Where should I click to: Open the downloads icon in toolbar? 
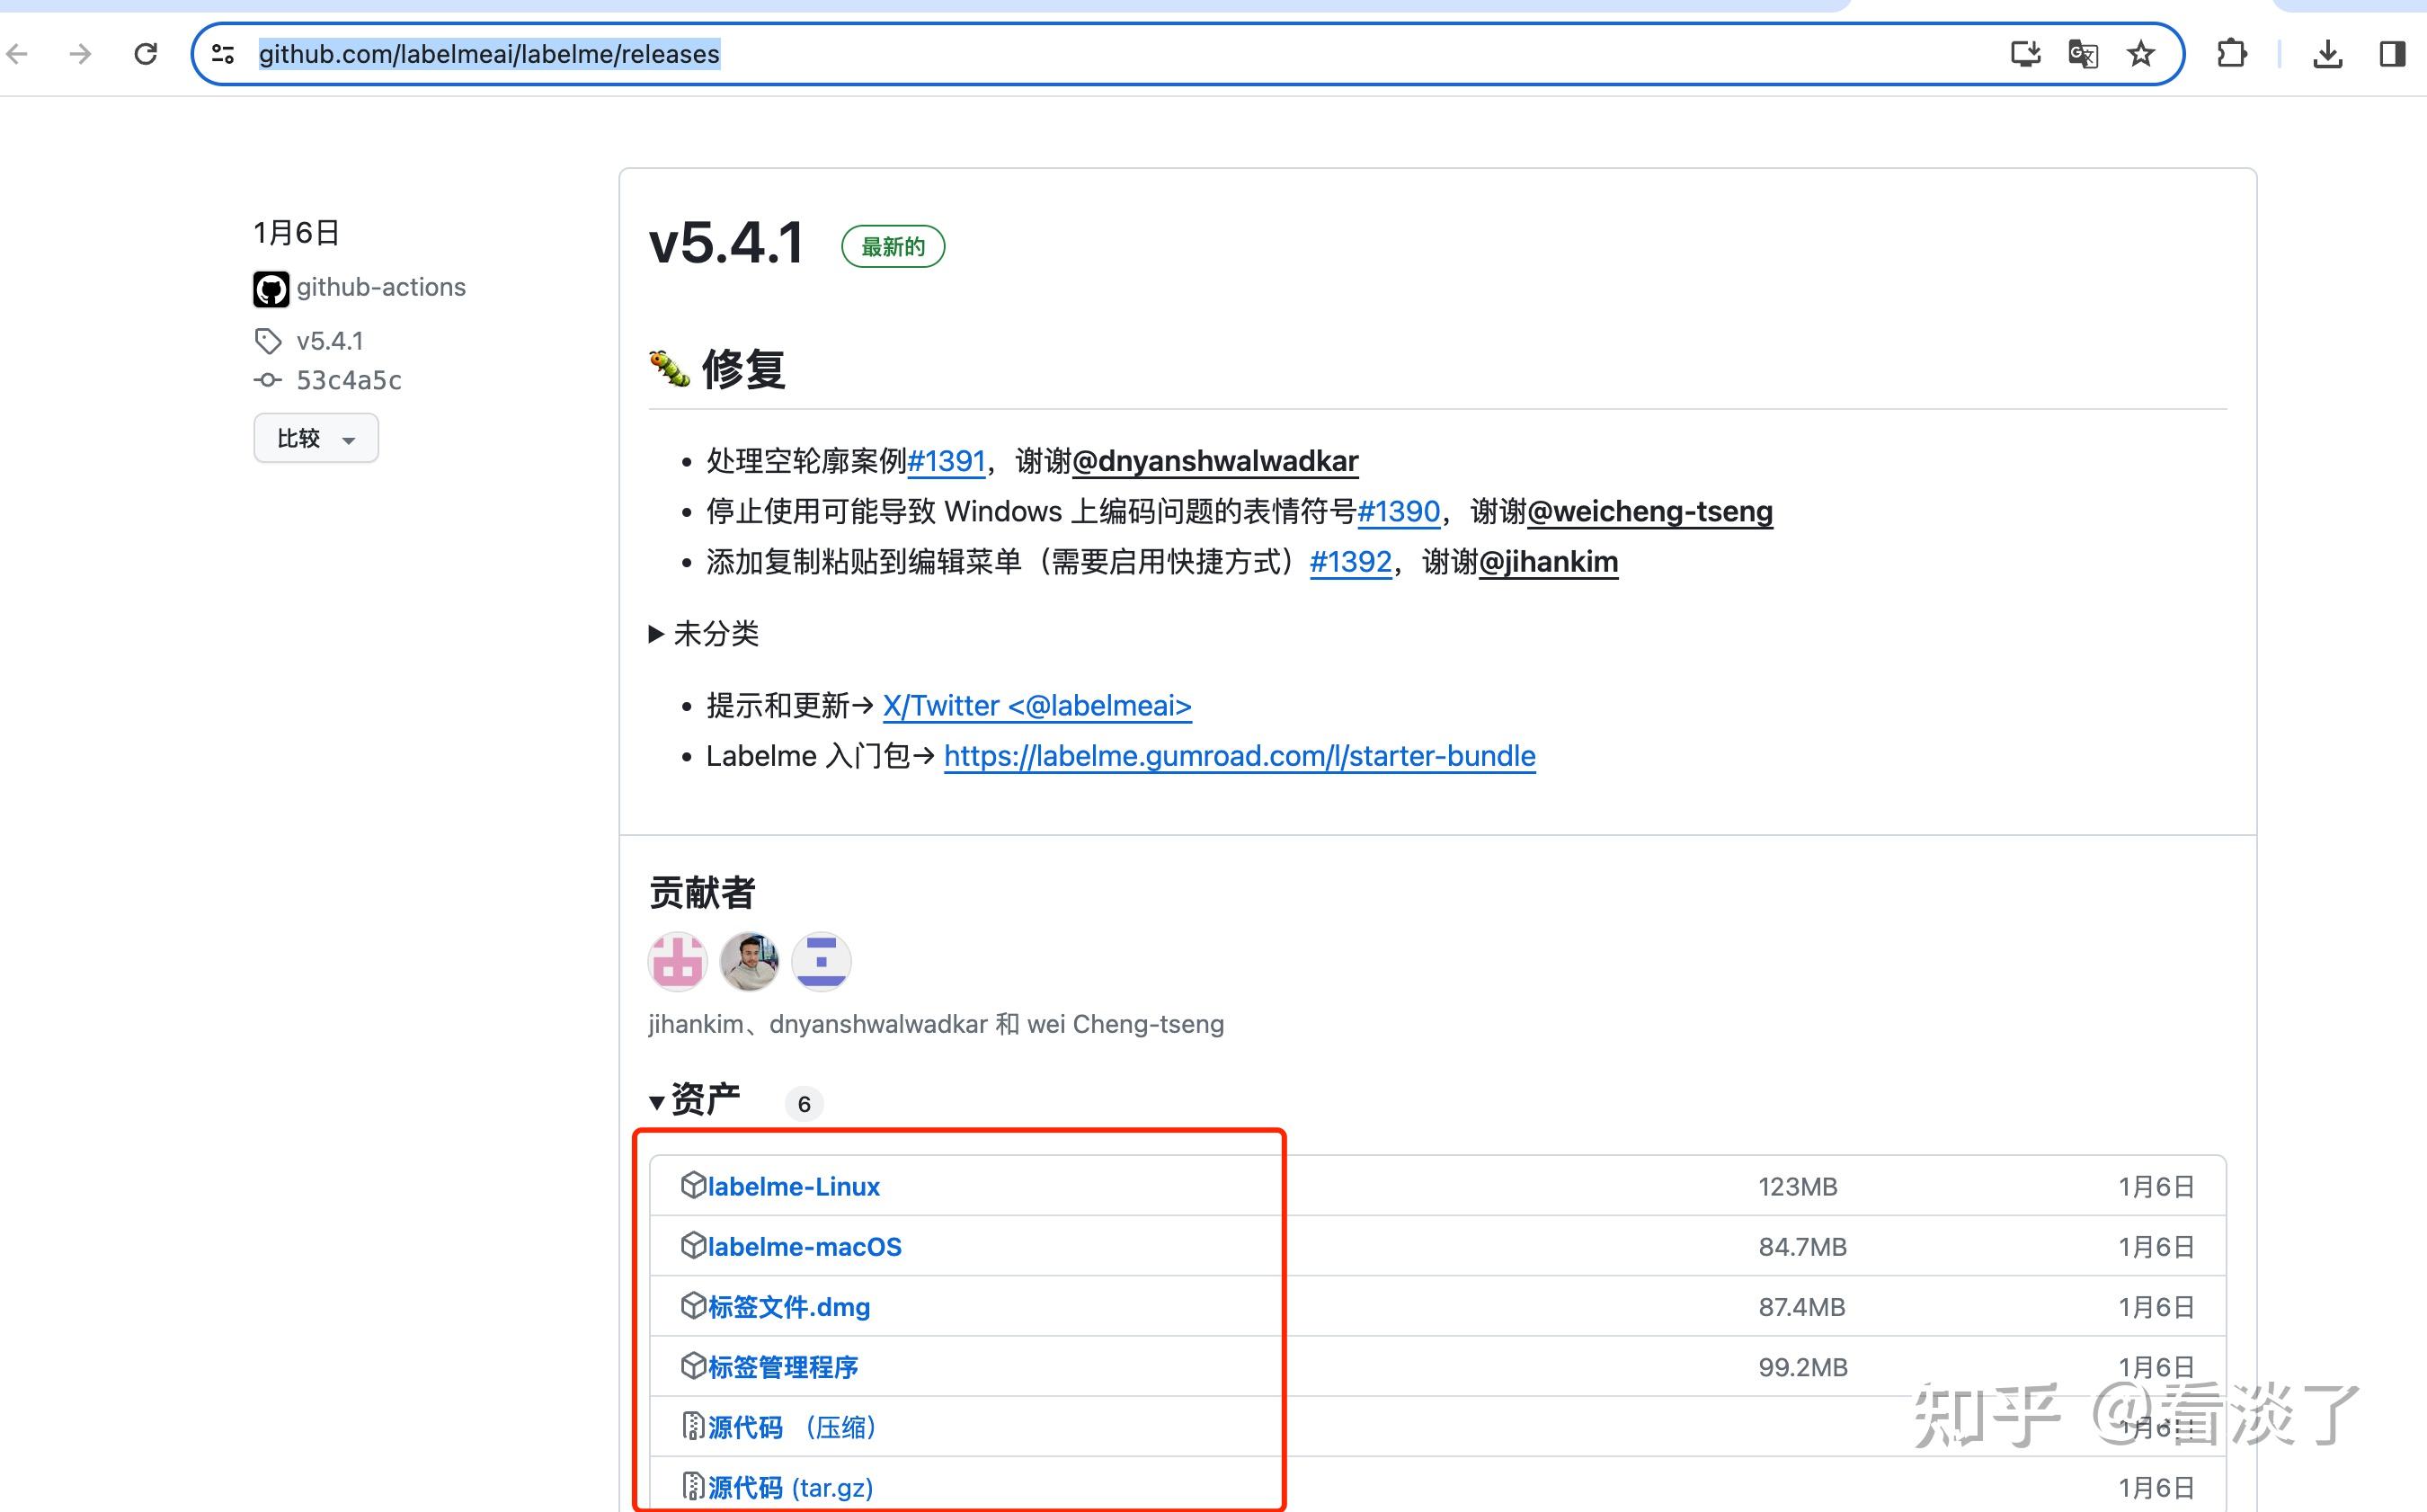[x=2328, y=54]
